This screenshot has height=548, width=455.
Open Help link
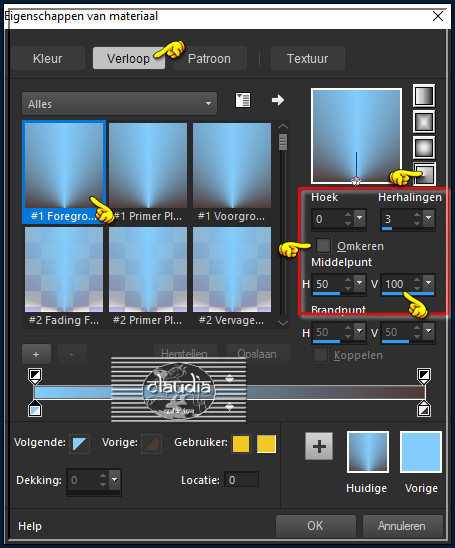30,526
